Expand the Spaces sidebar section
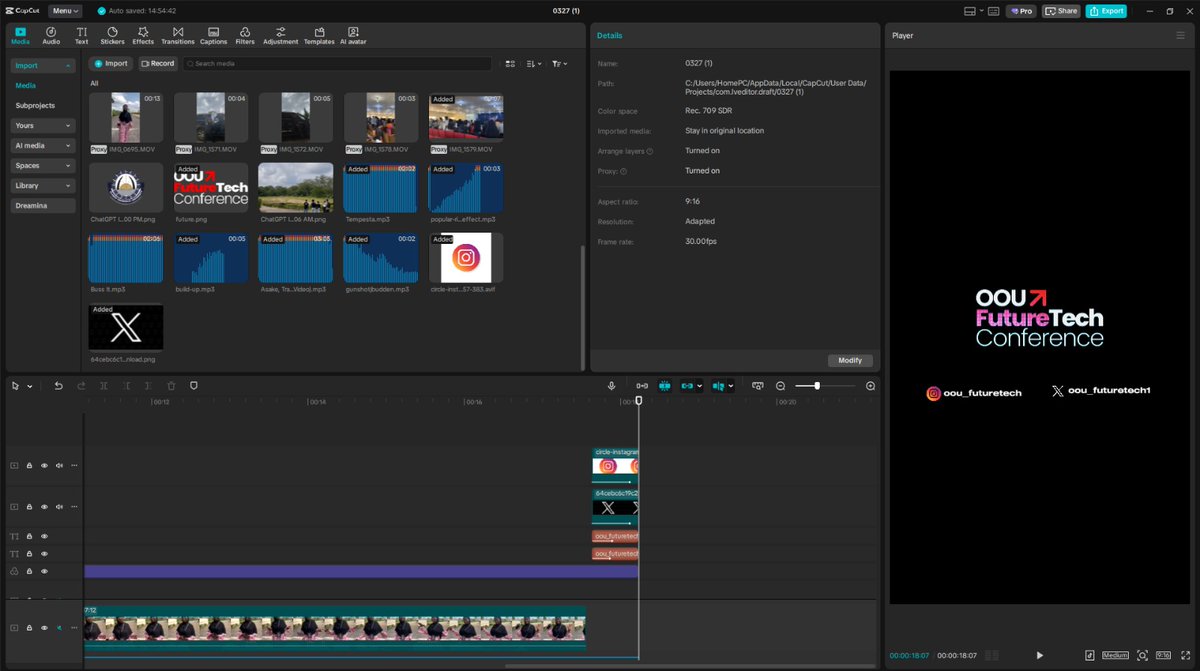The height and width of the screenshot is (671, 1200). pos(43,166)
